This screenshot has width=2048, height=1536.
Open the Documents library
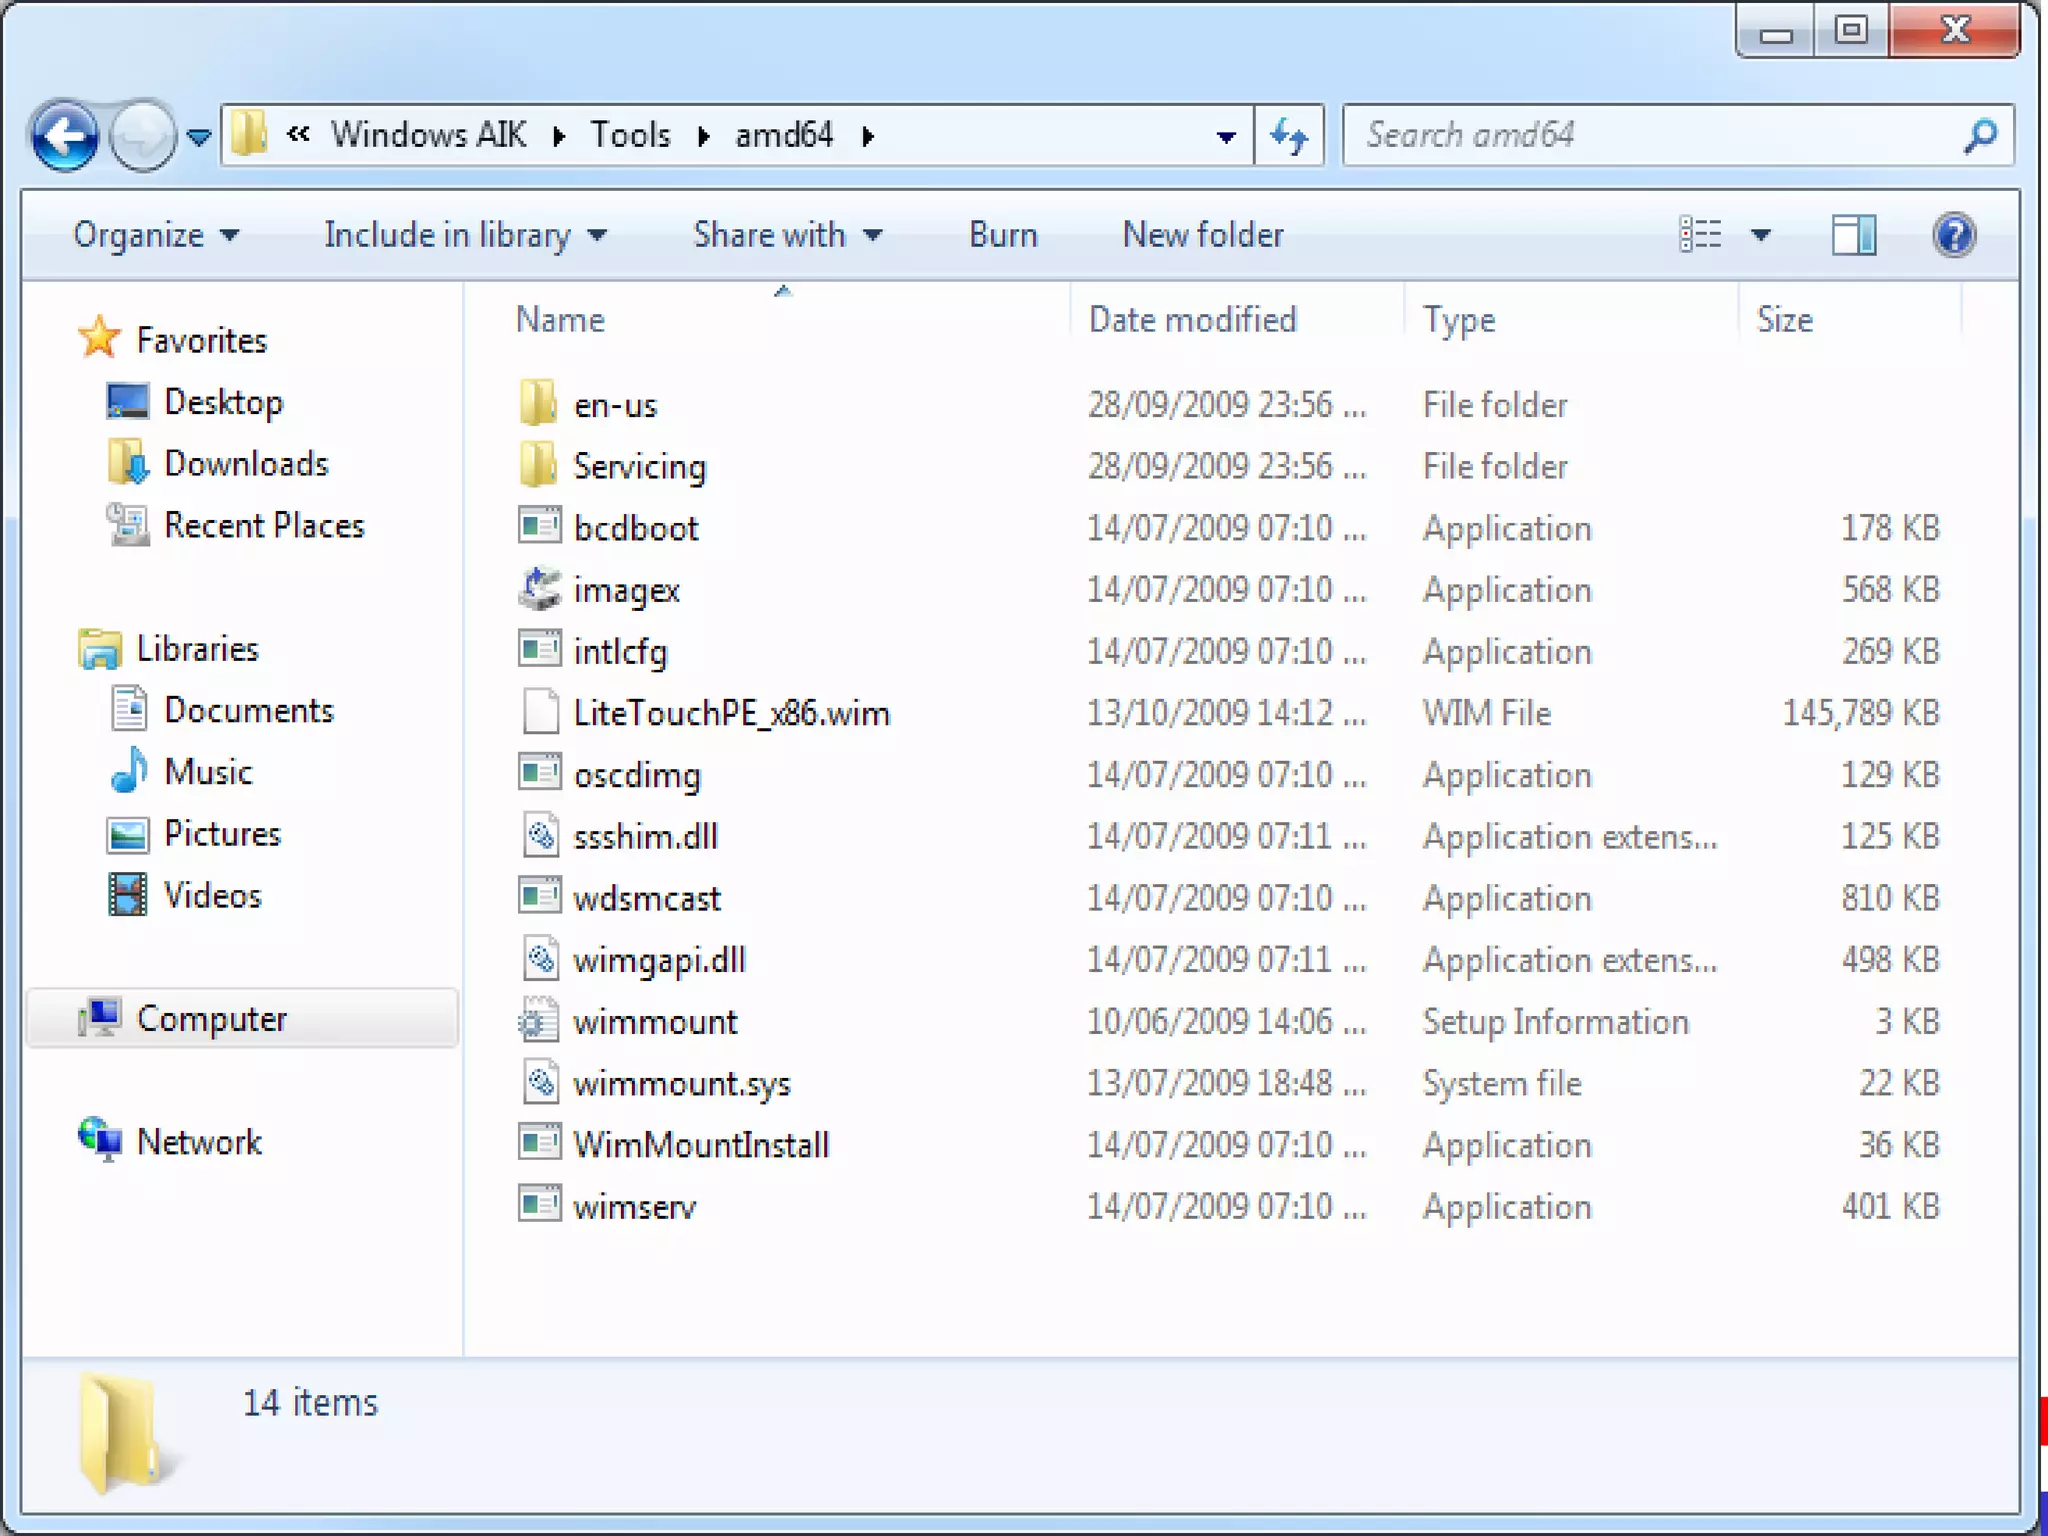(248, 711)
